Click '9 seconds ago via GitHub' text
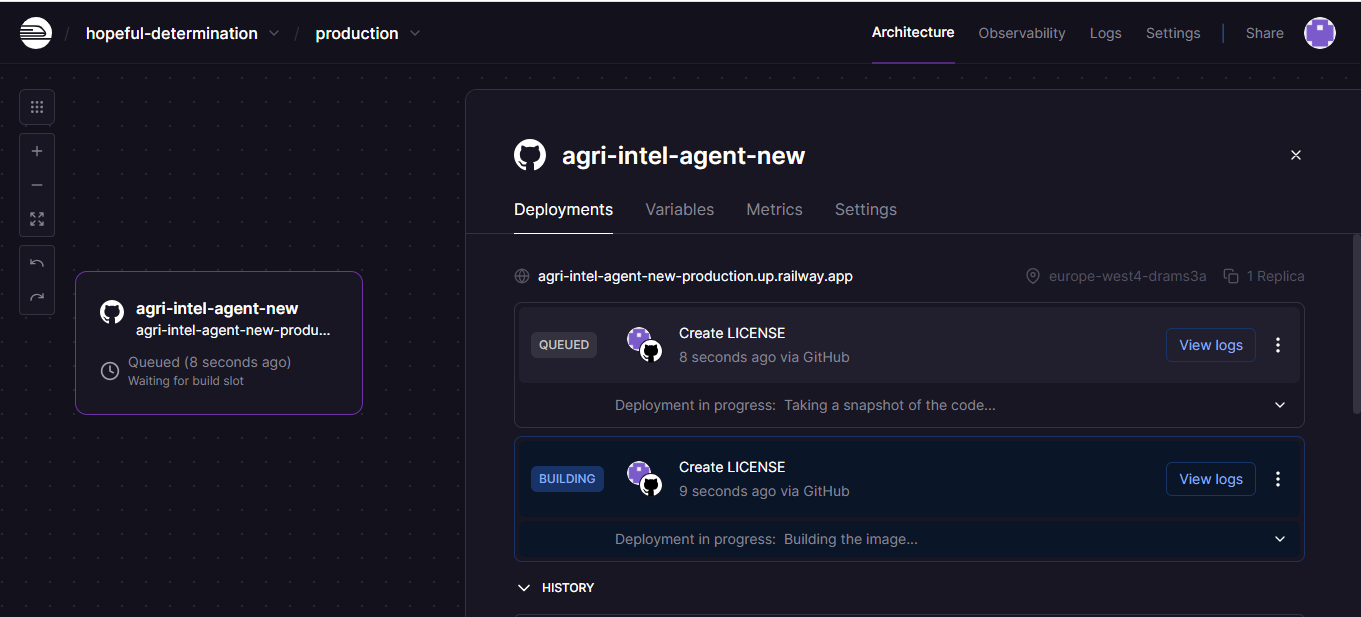 [x=764, y=491]
